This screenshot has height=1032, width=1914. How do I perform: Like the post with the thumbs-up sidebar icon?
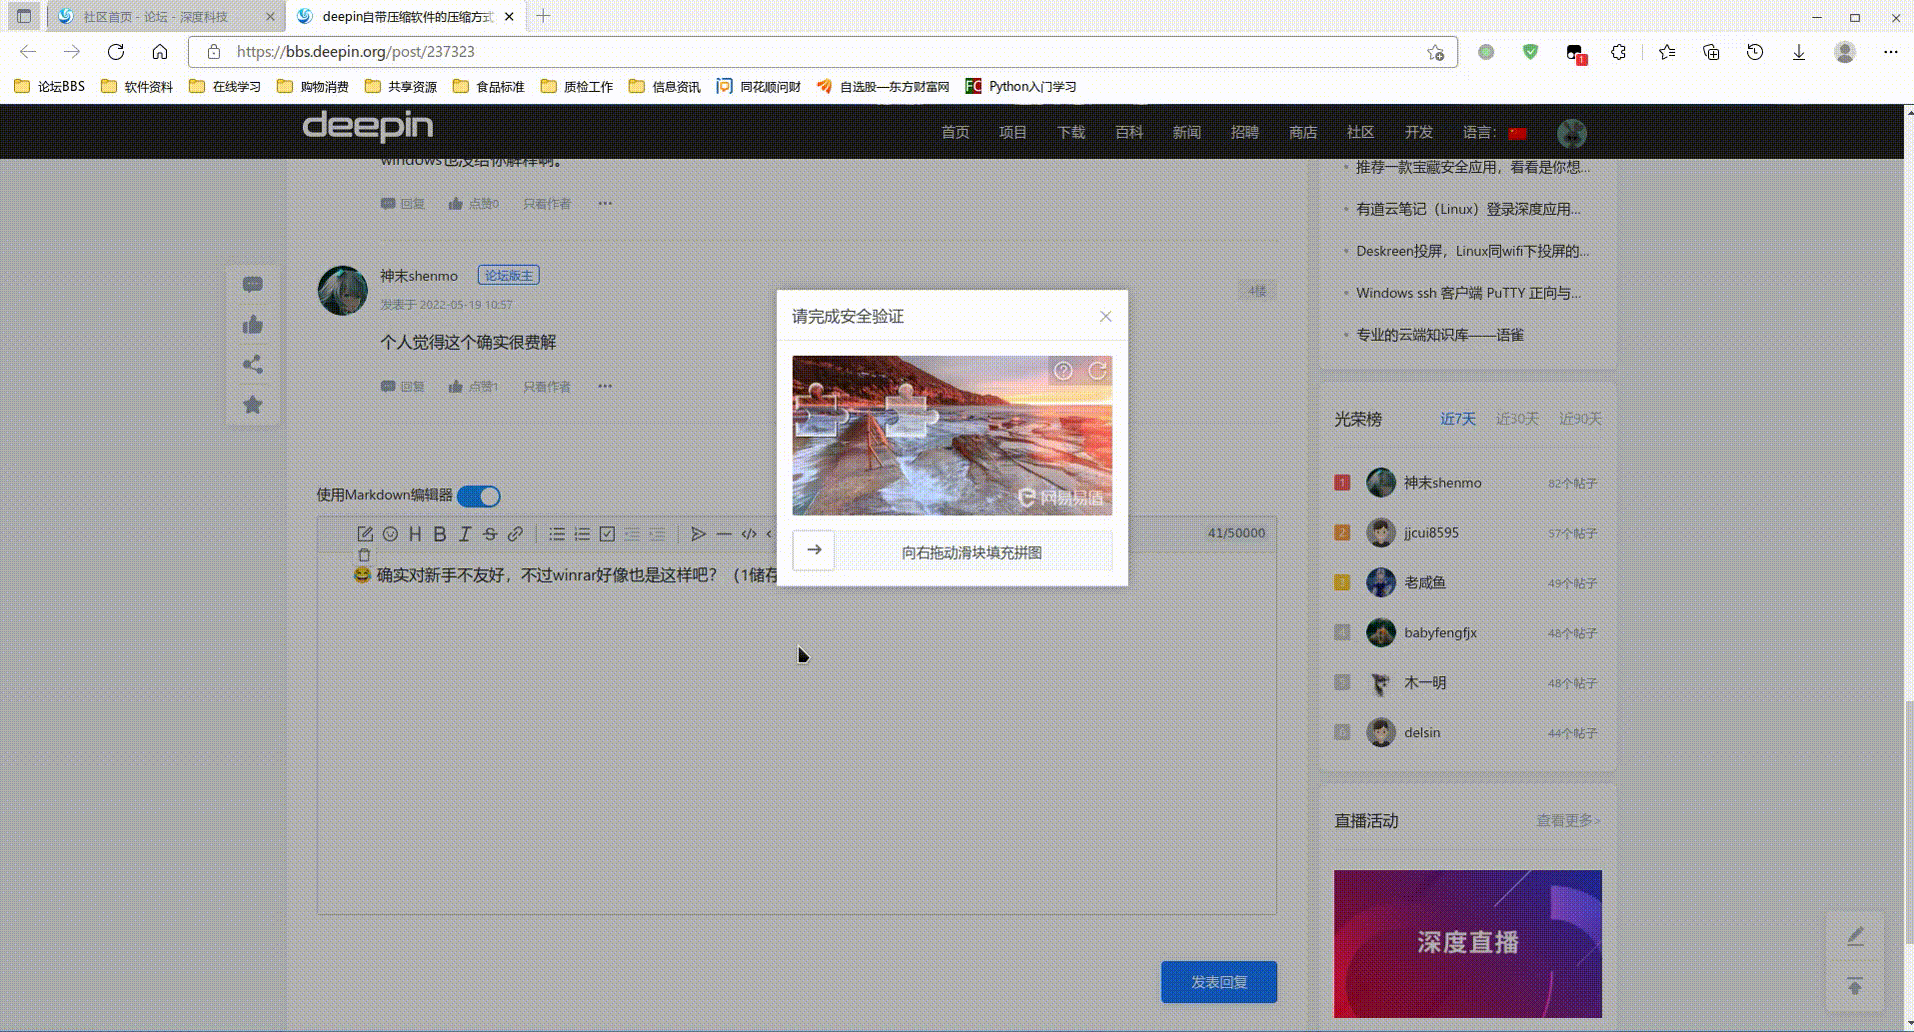pyautogui.click(x=252, y=324)
